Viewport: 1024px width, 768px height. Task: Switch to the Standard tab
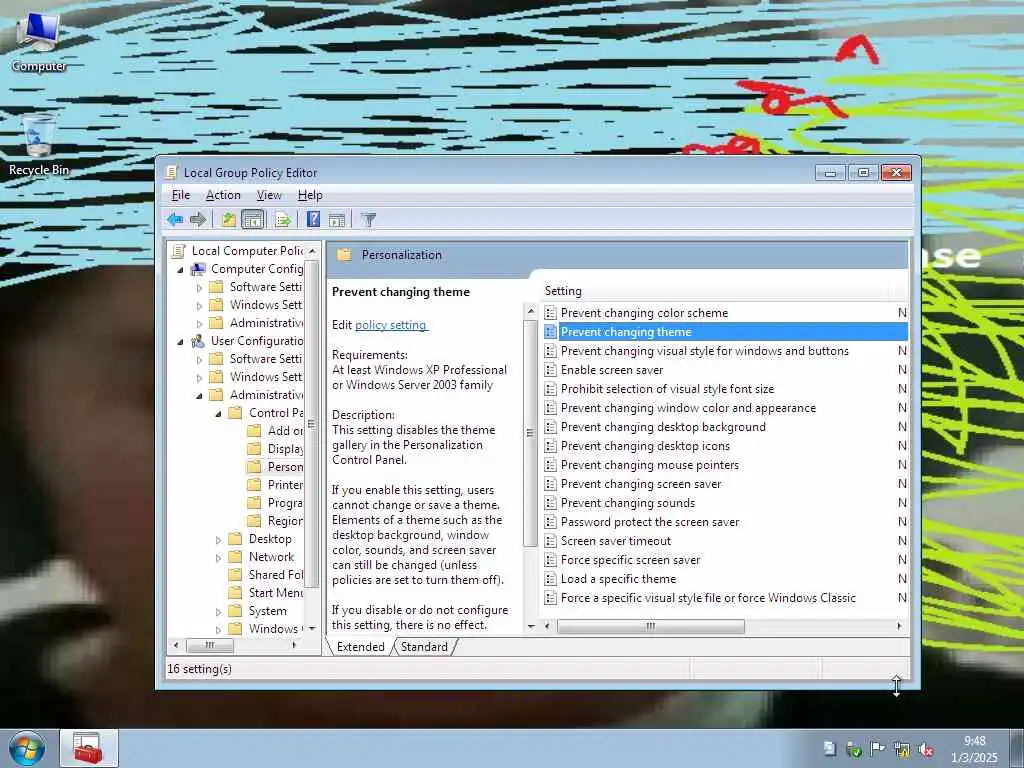(424, 647)
